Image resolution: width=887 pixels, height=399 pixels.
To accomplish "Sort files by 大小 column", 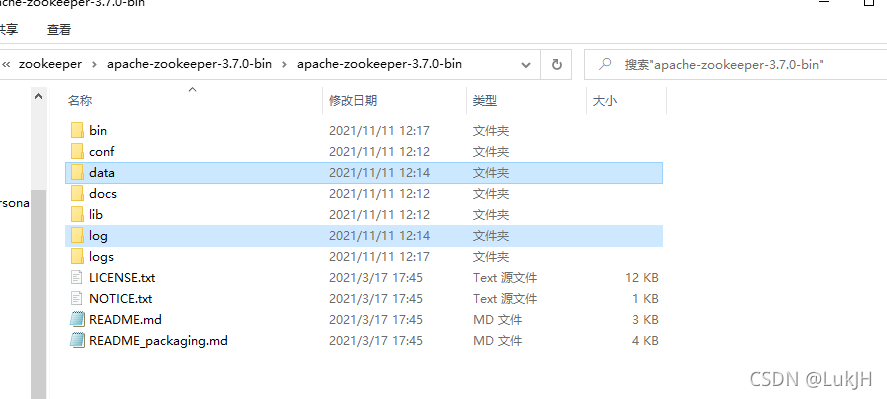I will 605,101.
